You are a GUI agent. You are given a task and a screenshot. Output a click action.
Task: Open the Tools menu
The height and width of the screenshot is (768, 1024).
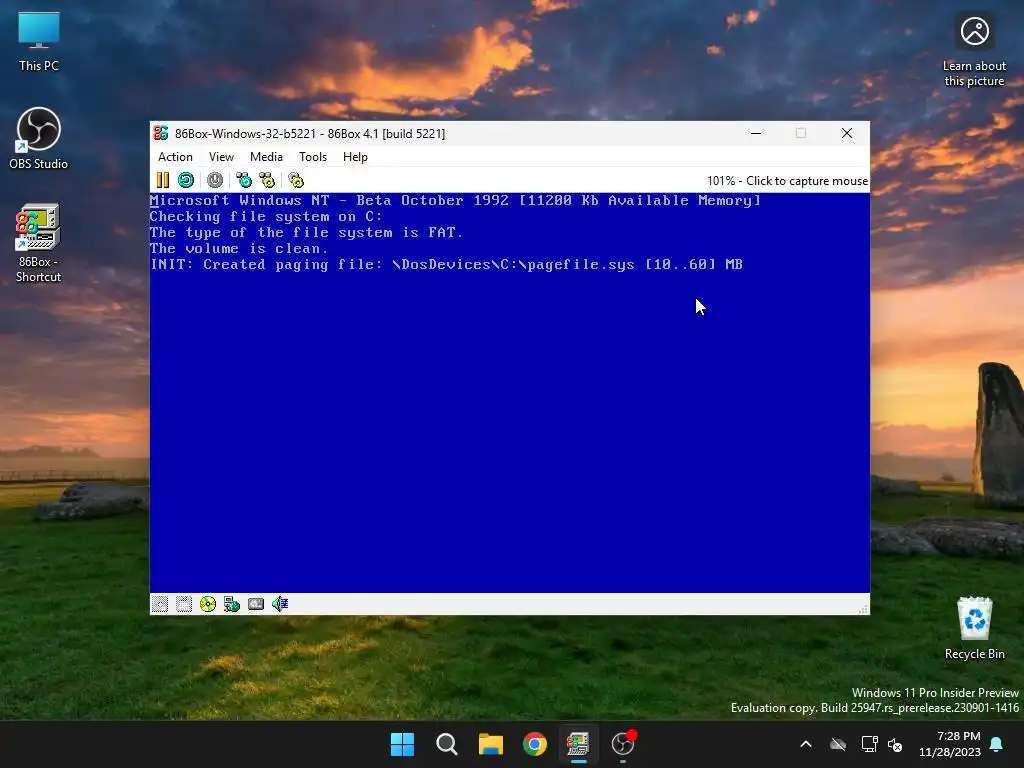(x=313, y=157)
